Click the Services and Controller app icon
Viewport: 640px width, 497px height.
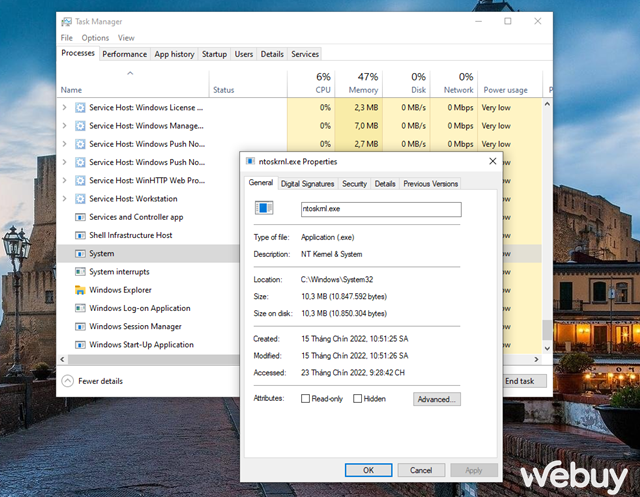click(x=80, y=217)
